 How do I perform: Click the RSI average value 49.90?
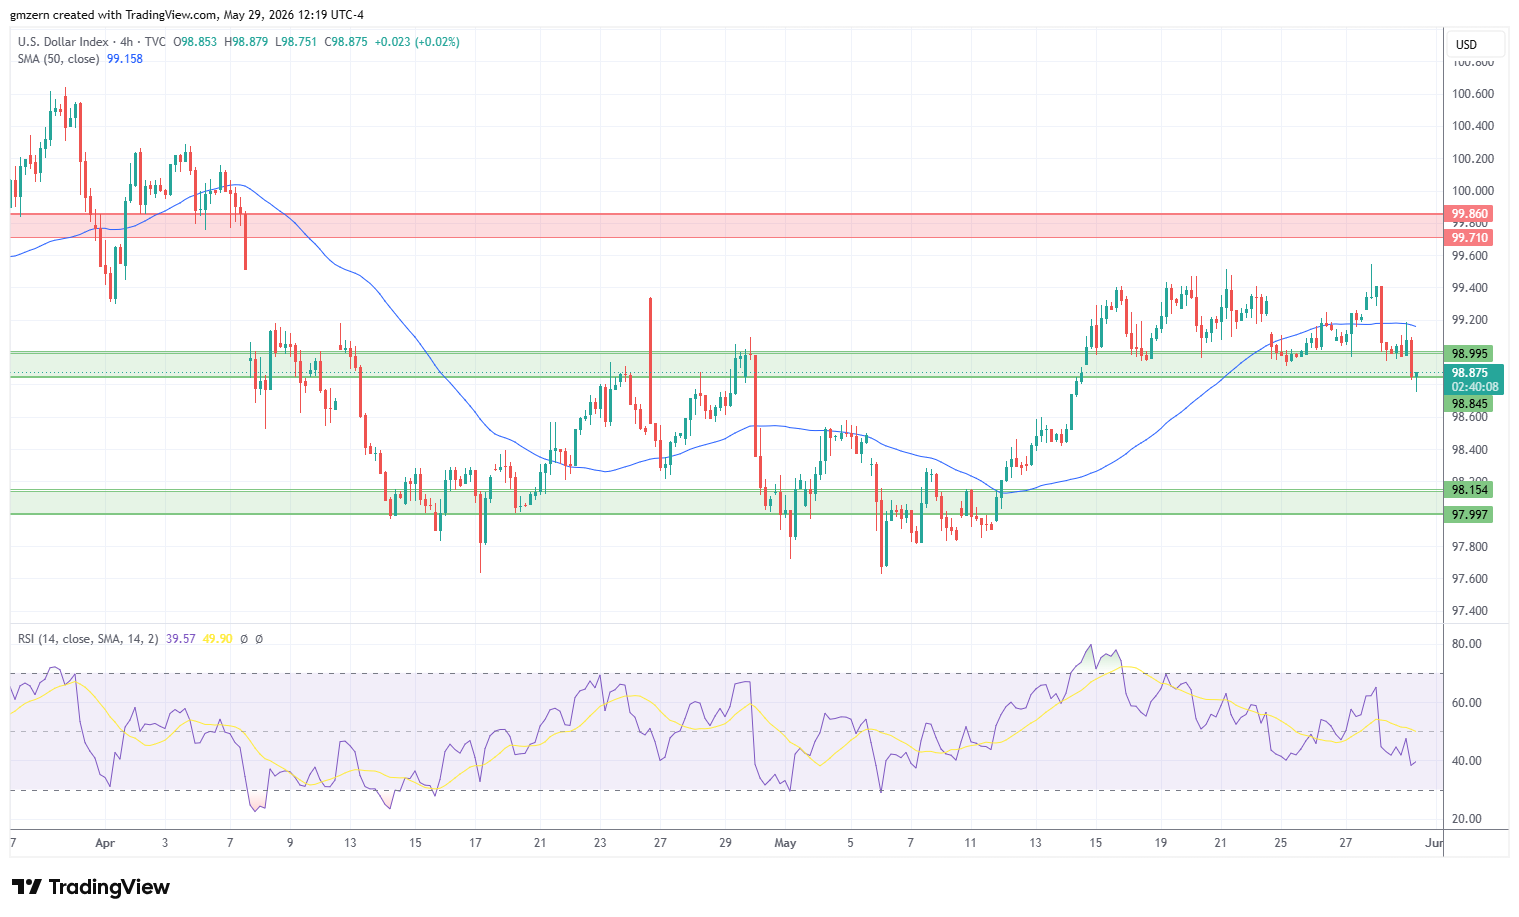(218, 638)
